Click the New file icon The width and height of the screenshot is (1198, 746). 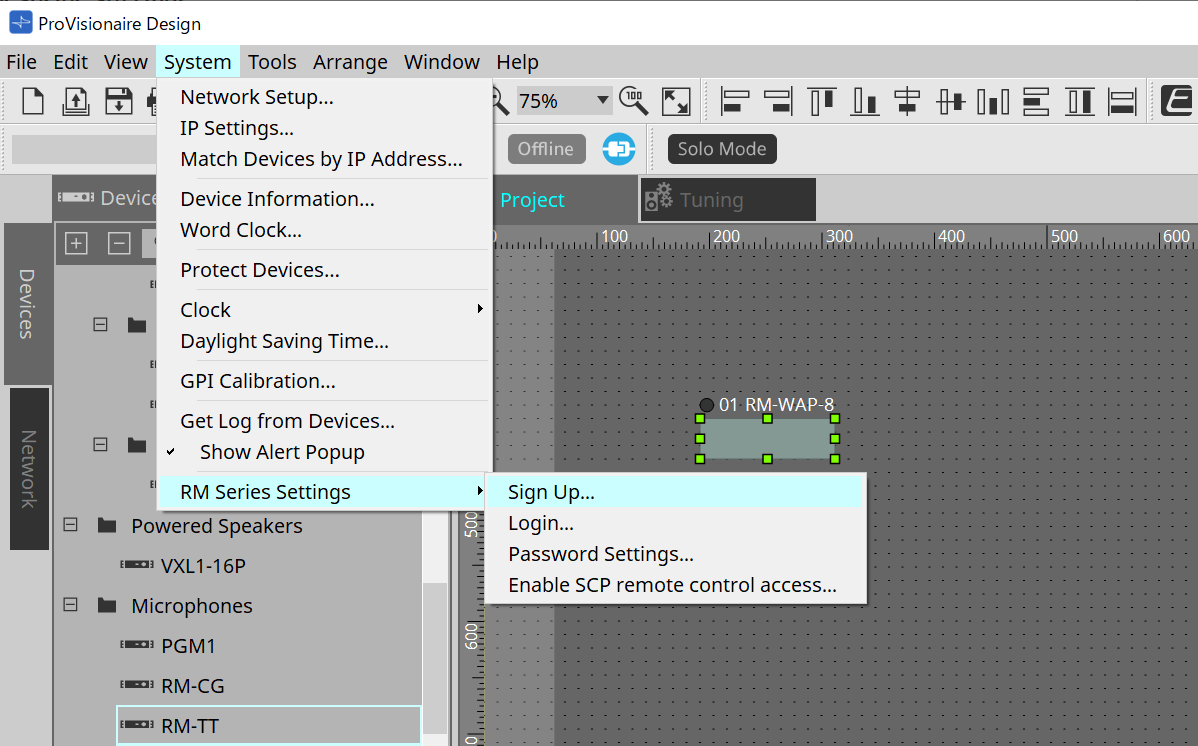(x=33, y=101)
